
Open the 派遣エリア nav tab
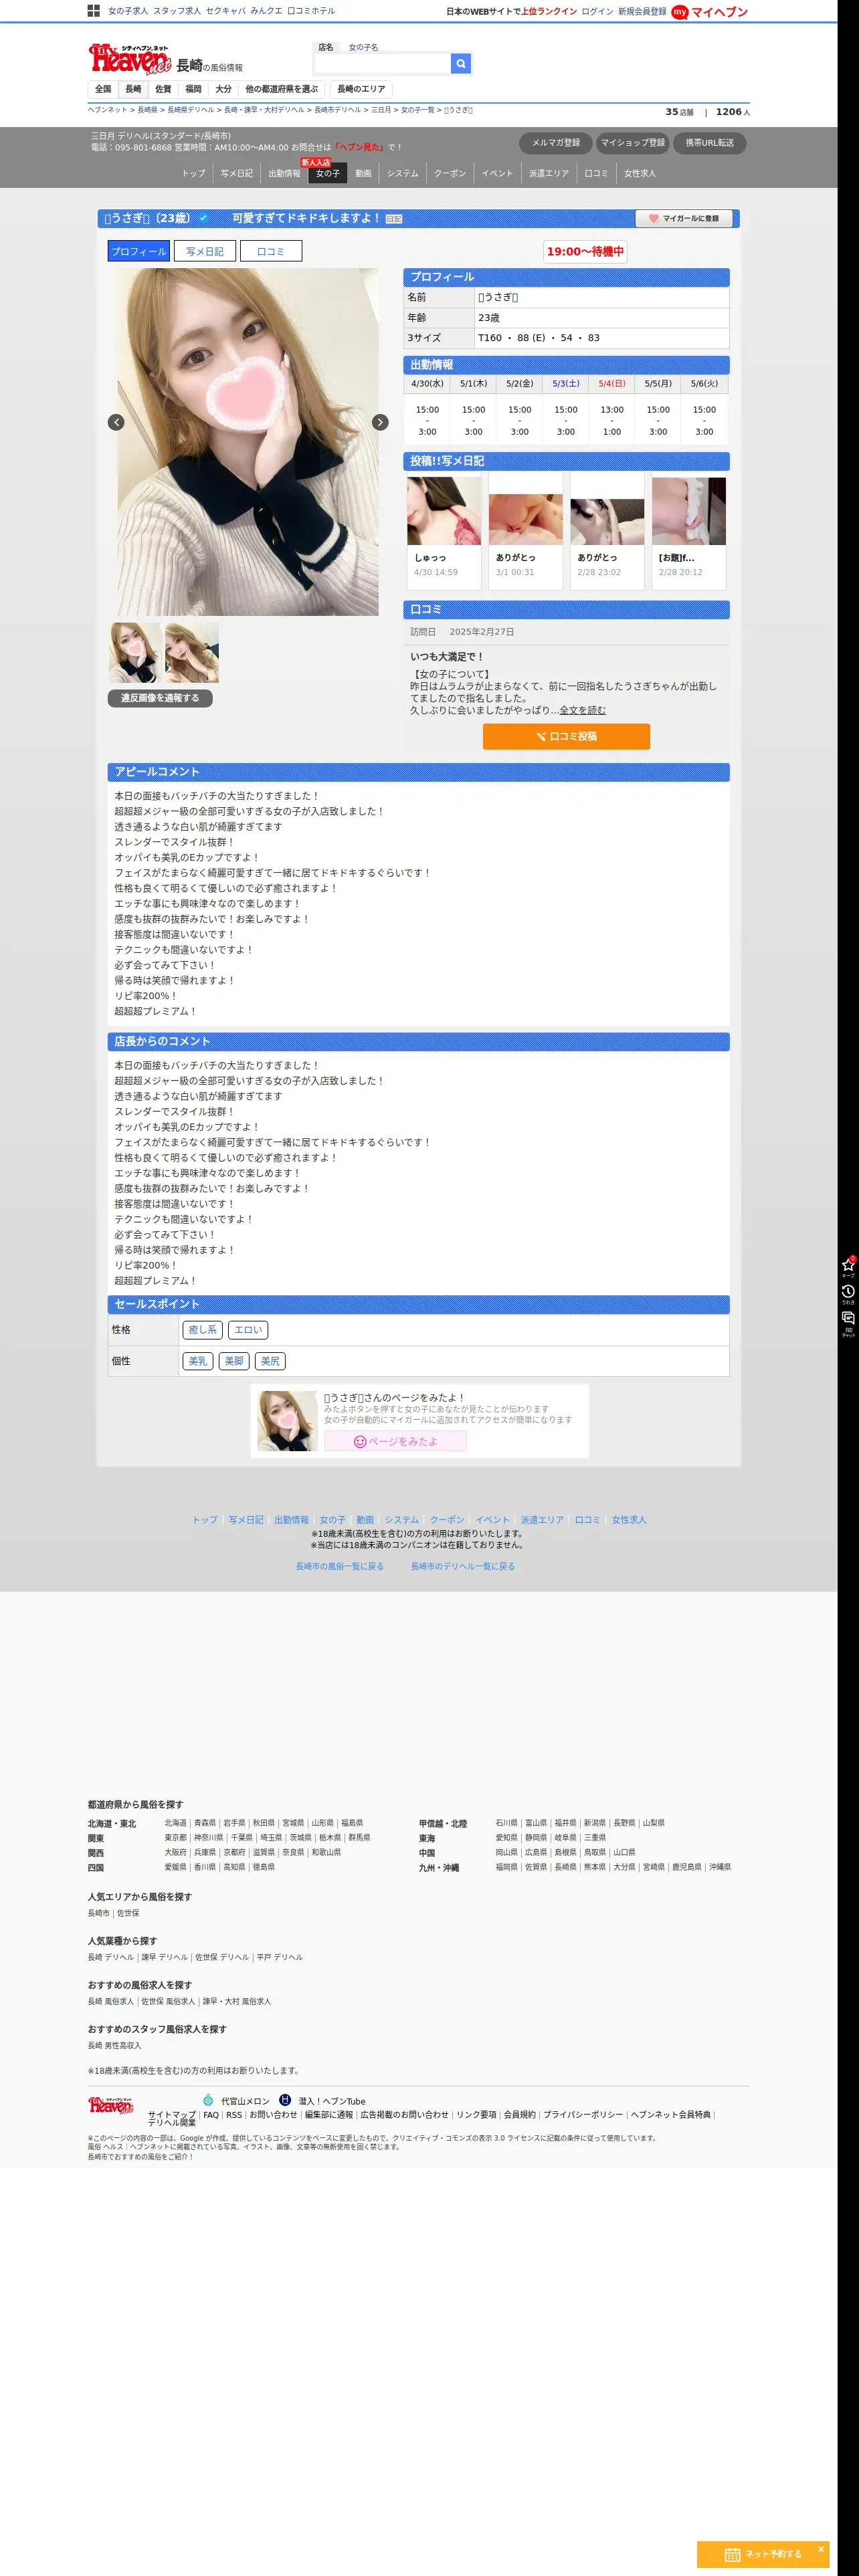tap(549, 173)
